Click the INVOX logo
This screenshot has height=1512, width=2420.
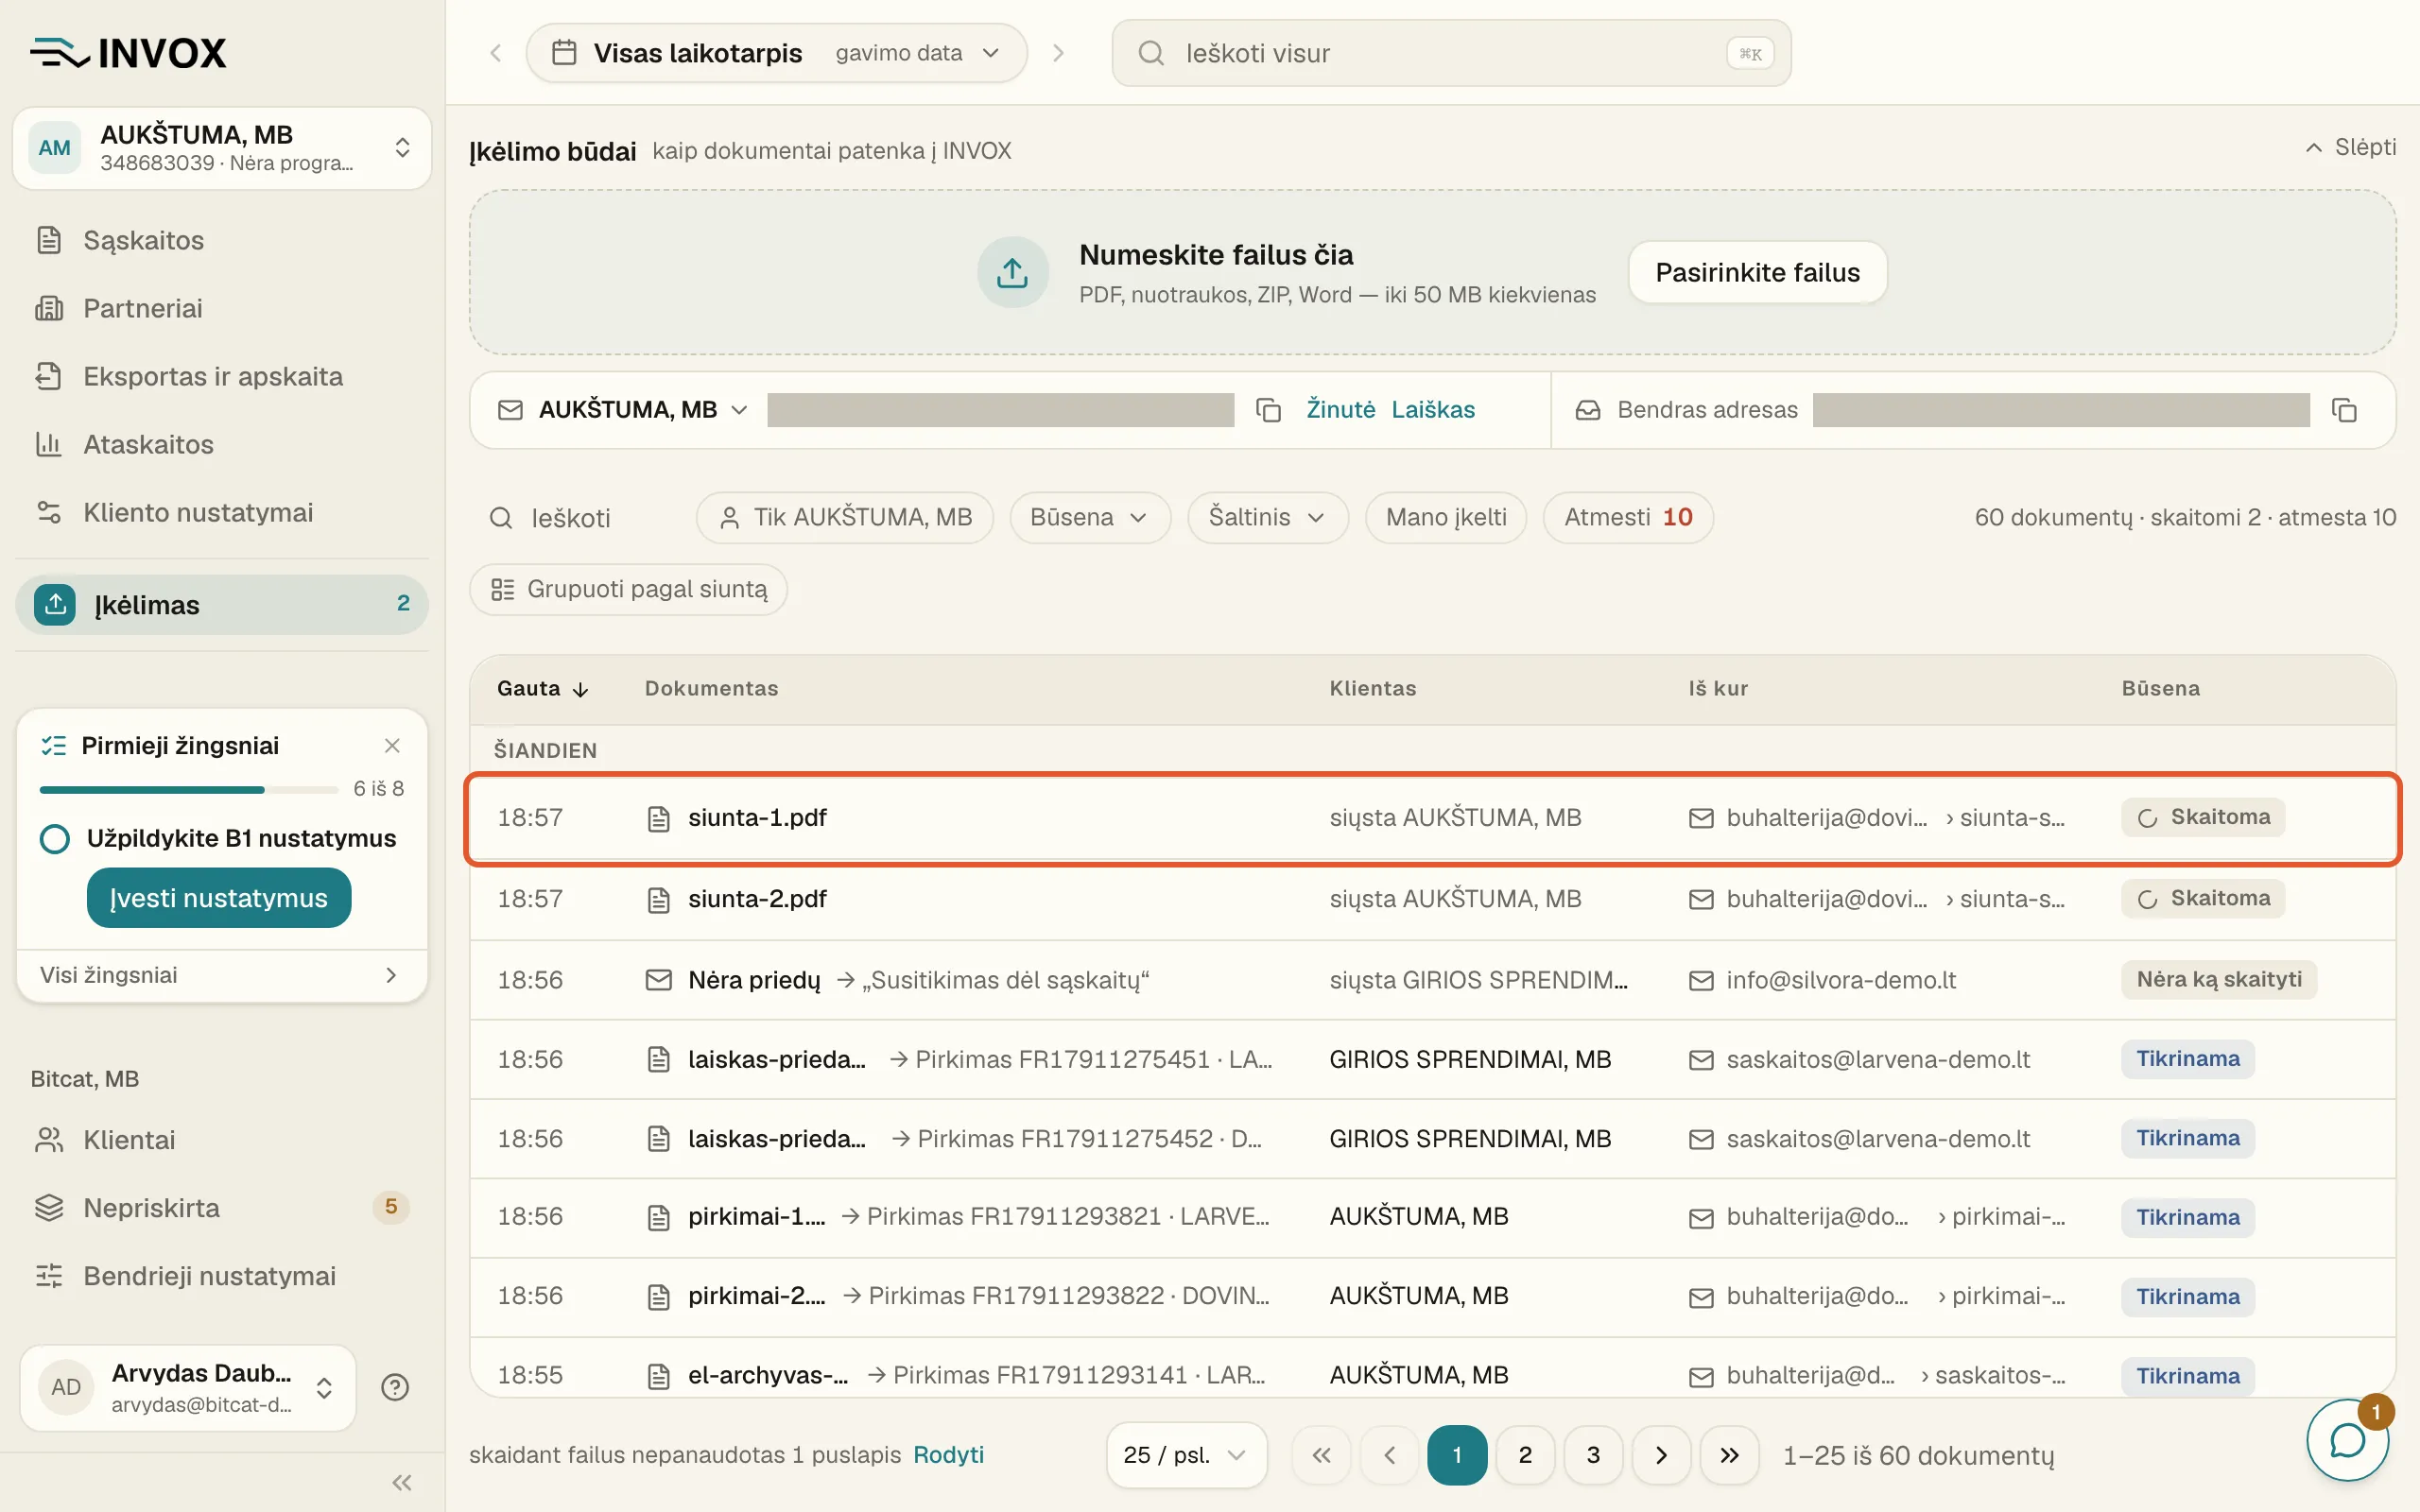pos(128,52)
